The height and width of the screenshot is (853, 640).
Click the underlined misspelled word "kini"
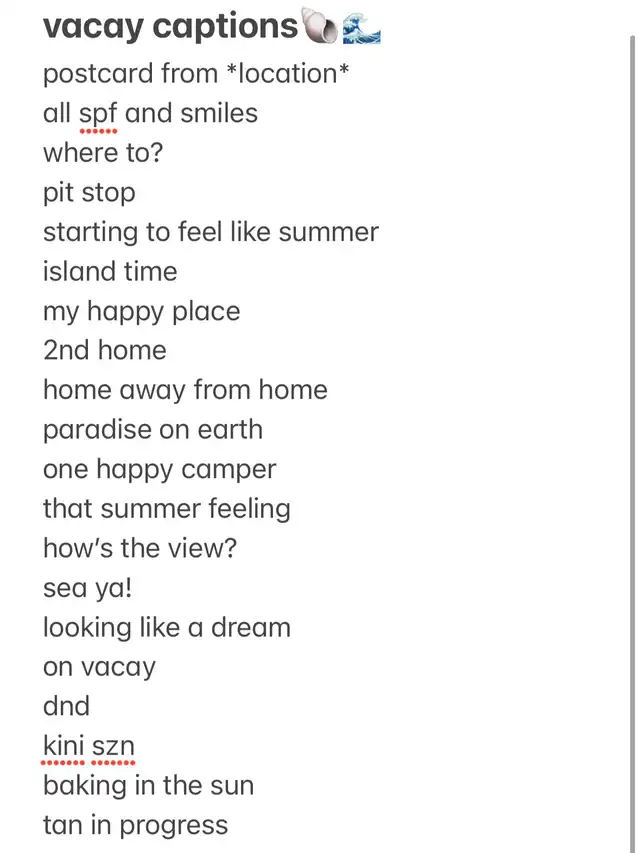(64, 747)
